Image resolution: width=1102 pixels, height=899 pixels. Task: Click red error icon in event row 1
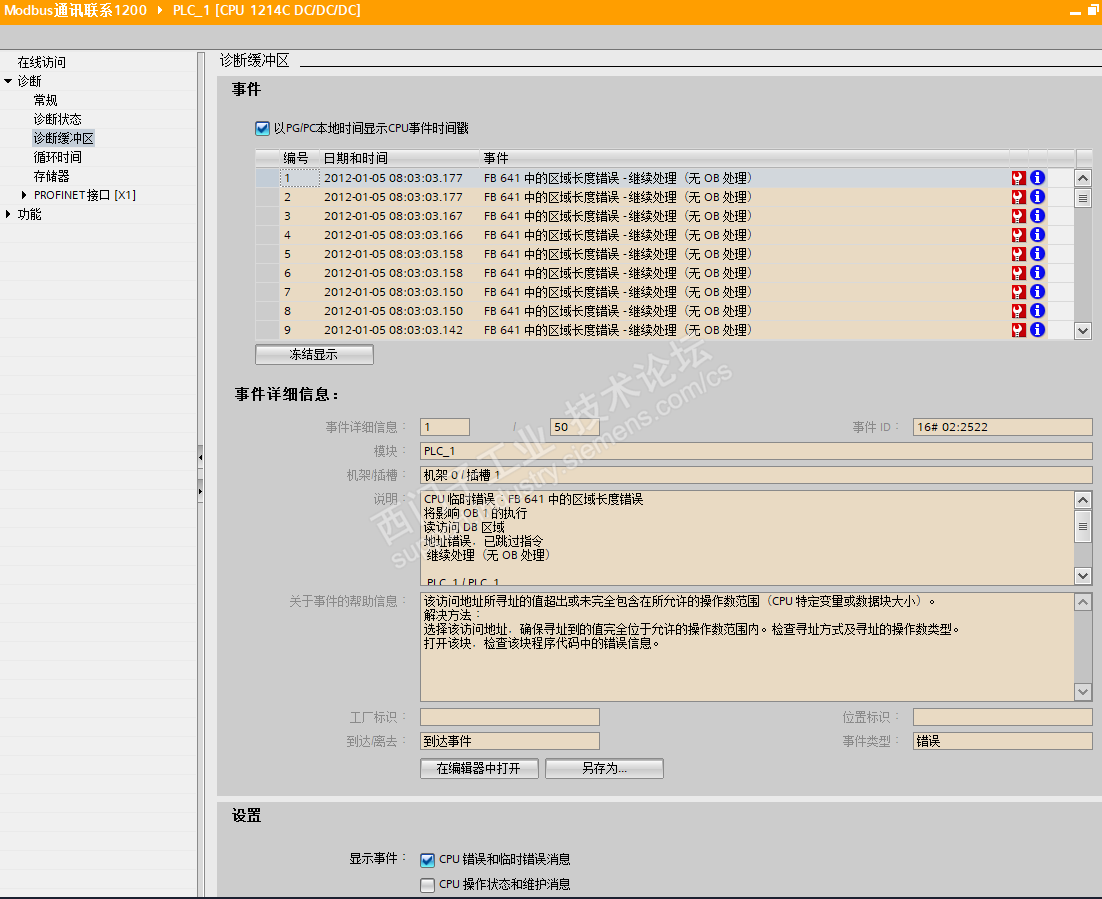point(1018,179)
